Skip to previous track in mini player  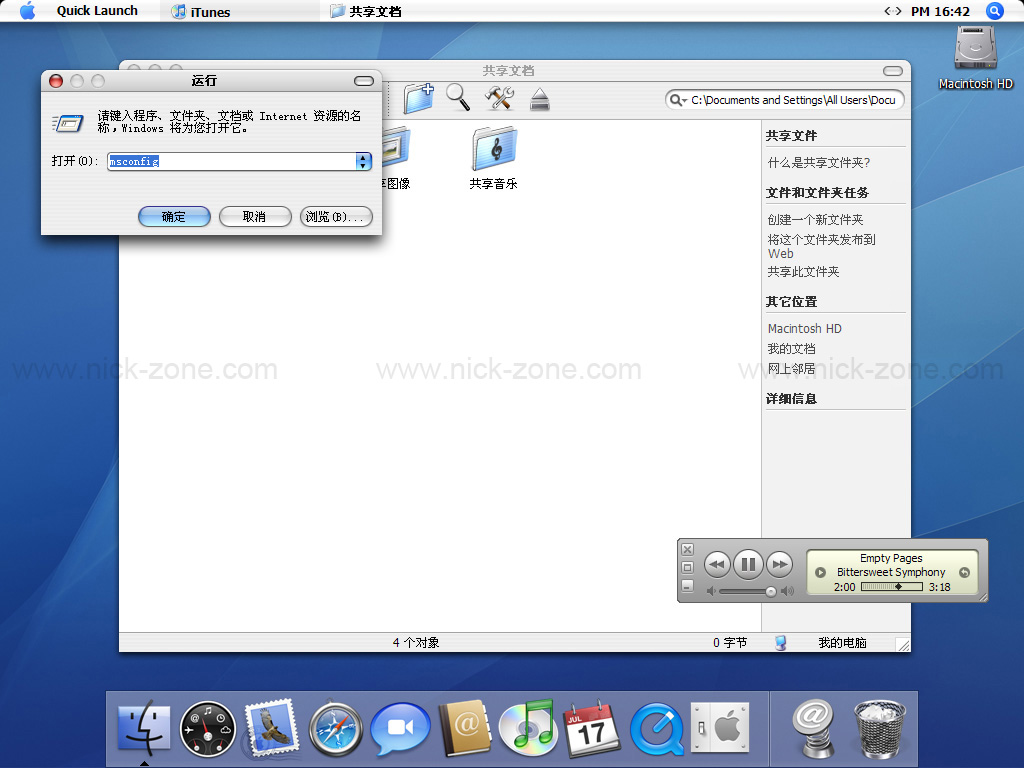point(717,564)
